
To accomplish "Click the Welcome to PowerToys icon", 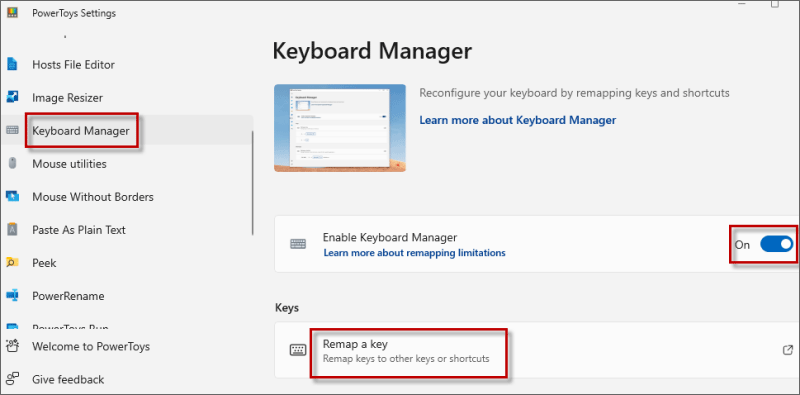I will pyautogui.click(x=12, y=346).
